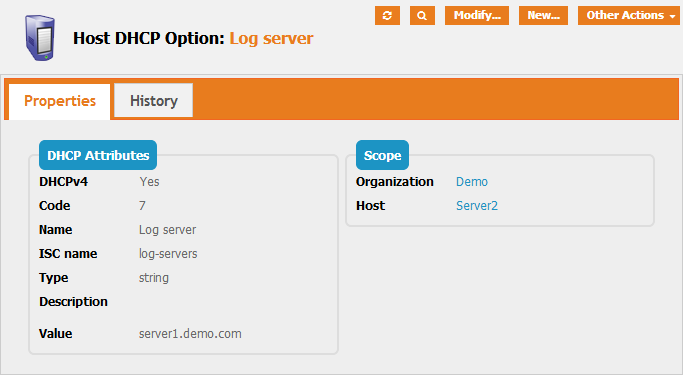The width and height of the screenshot is (683, 379).
Task: Open the Other Actions dropdown menu
Action: pyautogui.click(x=629, y=16)
